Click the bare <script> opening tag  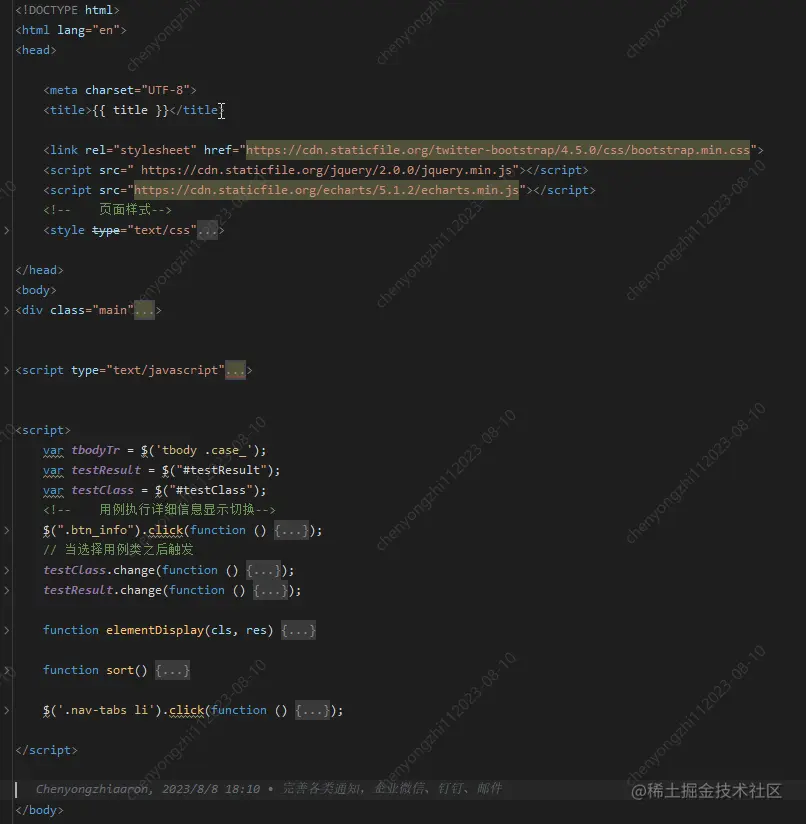[x=43, y=430]
